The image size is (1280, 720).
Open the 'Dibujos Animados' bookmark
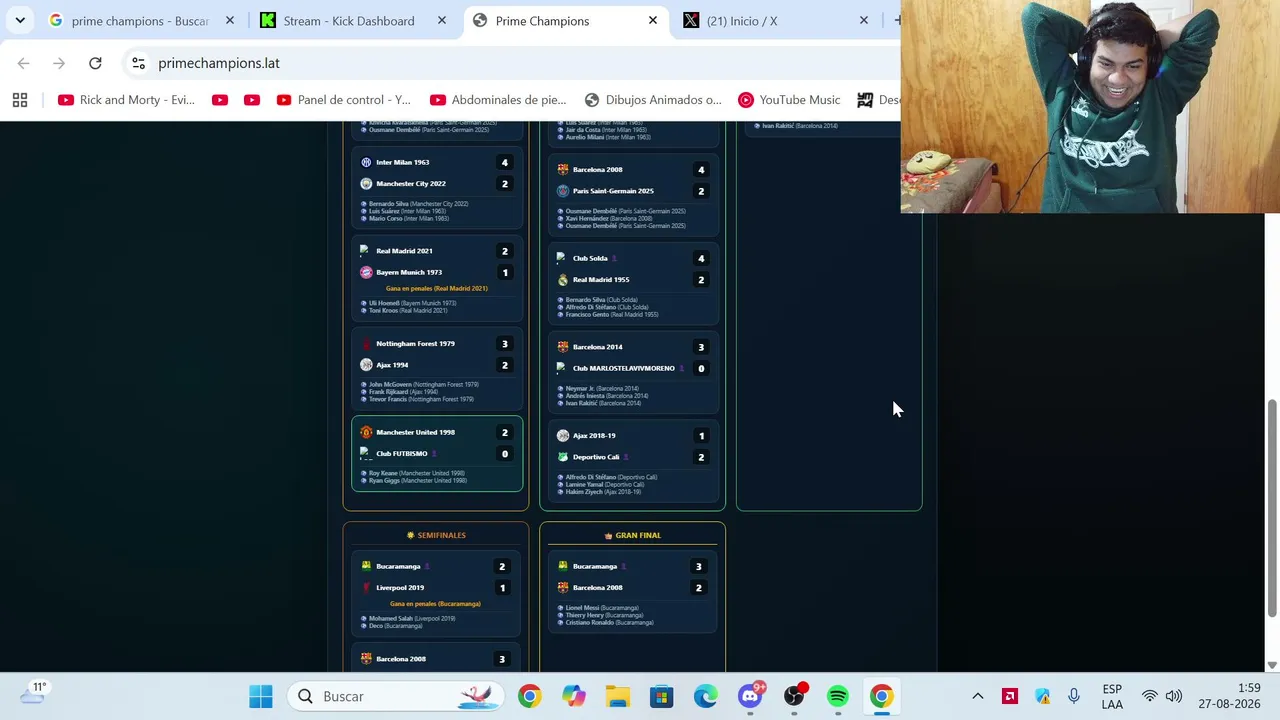pyautogui.click(x=653, y=100)
